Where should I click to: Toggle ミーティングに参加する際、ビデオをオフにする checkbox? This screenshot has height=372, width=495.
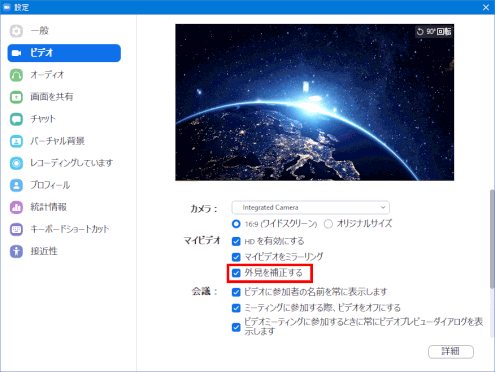[x=236, y=308]
